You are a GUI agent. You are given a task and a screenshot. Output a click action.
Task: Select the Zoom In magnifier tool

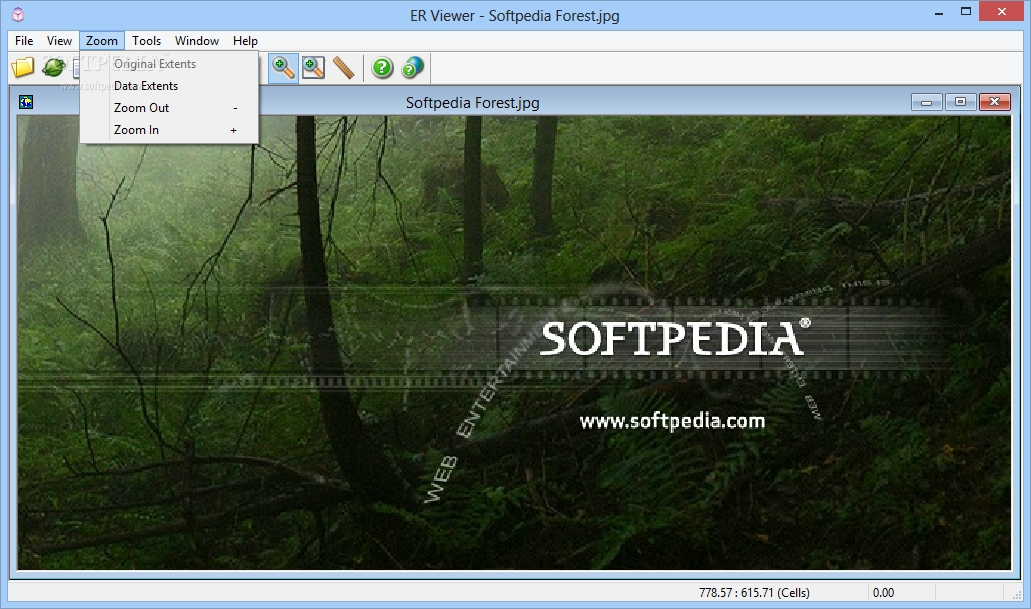[x=283, y=68]
